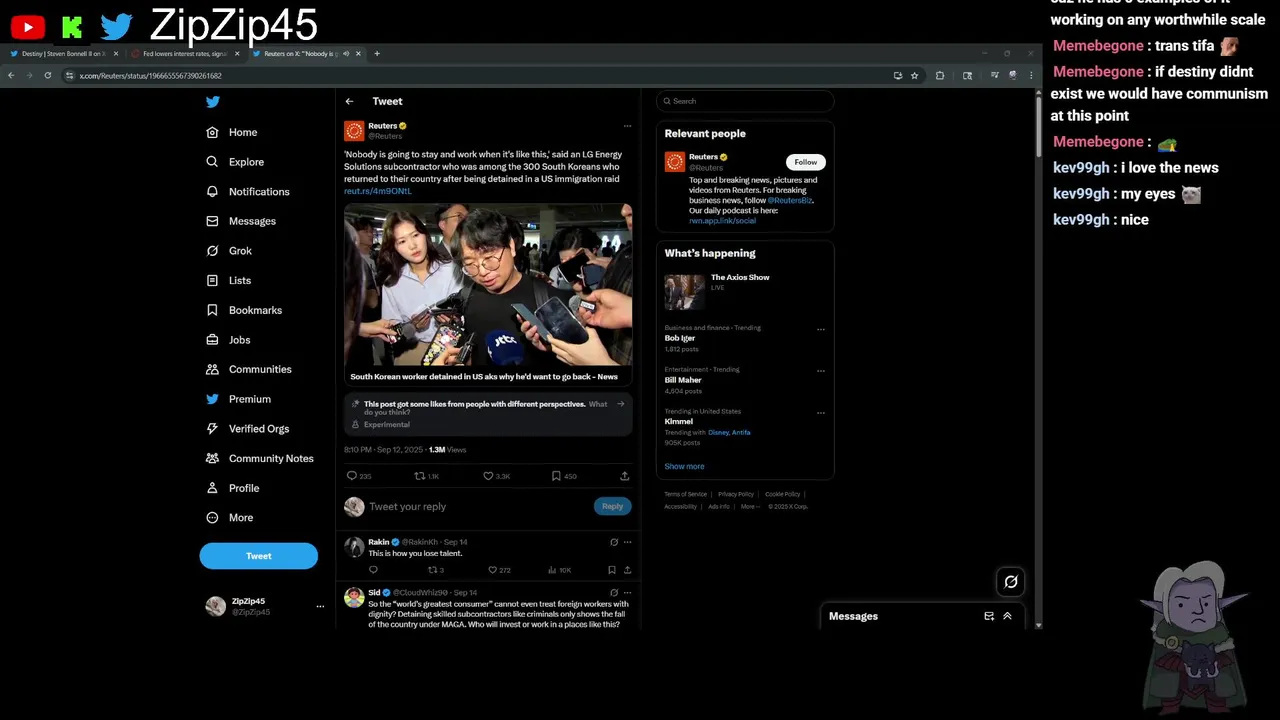Click Grok icon on Sid's reply
Viewport: 1280px width, 720px height.
[x=614, y=593]
